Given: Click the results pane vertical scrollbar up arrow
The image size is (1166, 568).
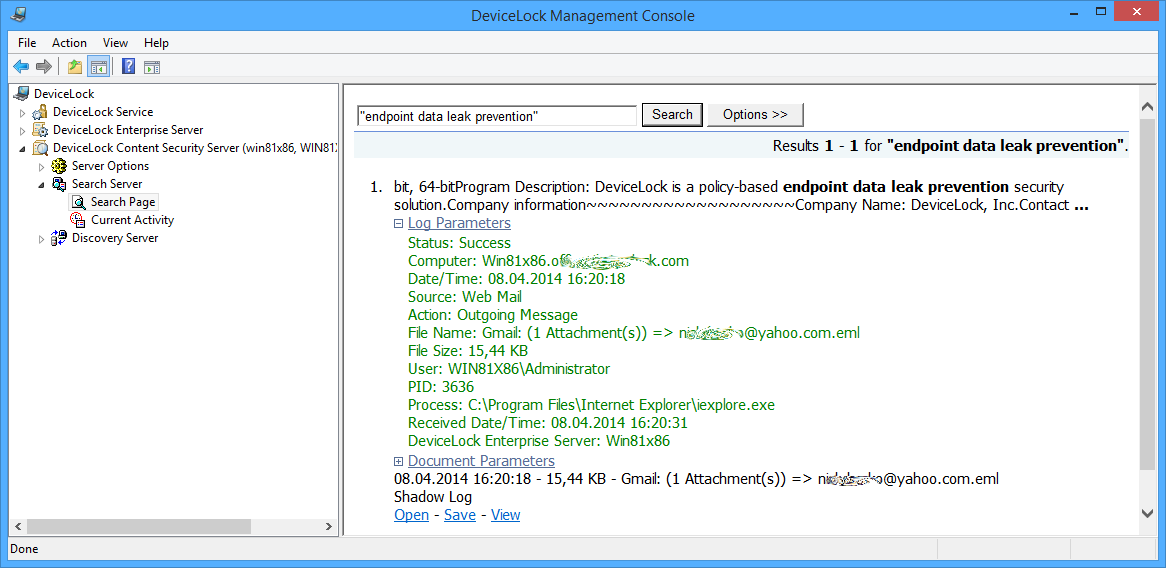Looking at the screenshot, I should click(1147, 108).
